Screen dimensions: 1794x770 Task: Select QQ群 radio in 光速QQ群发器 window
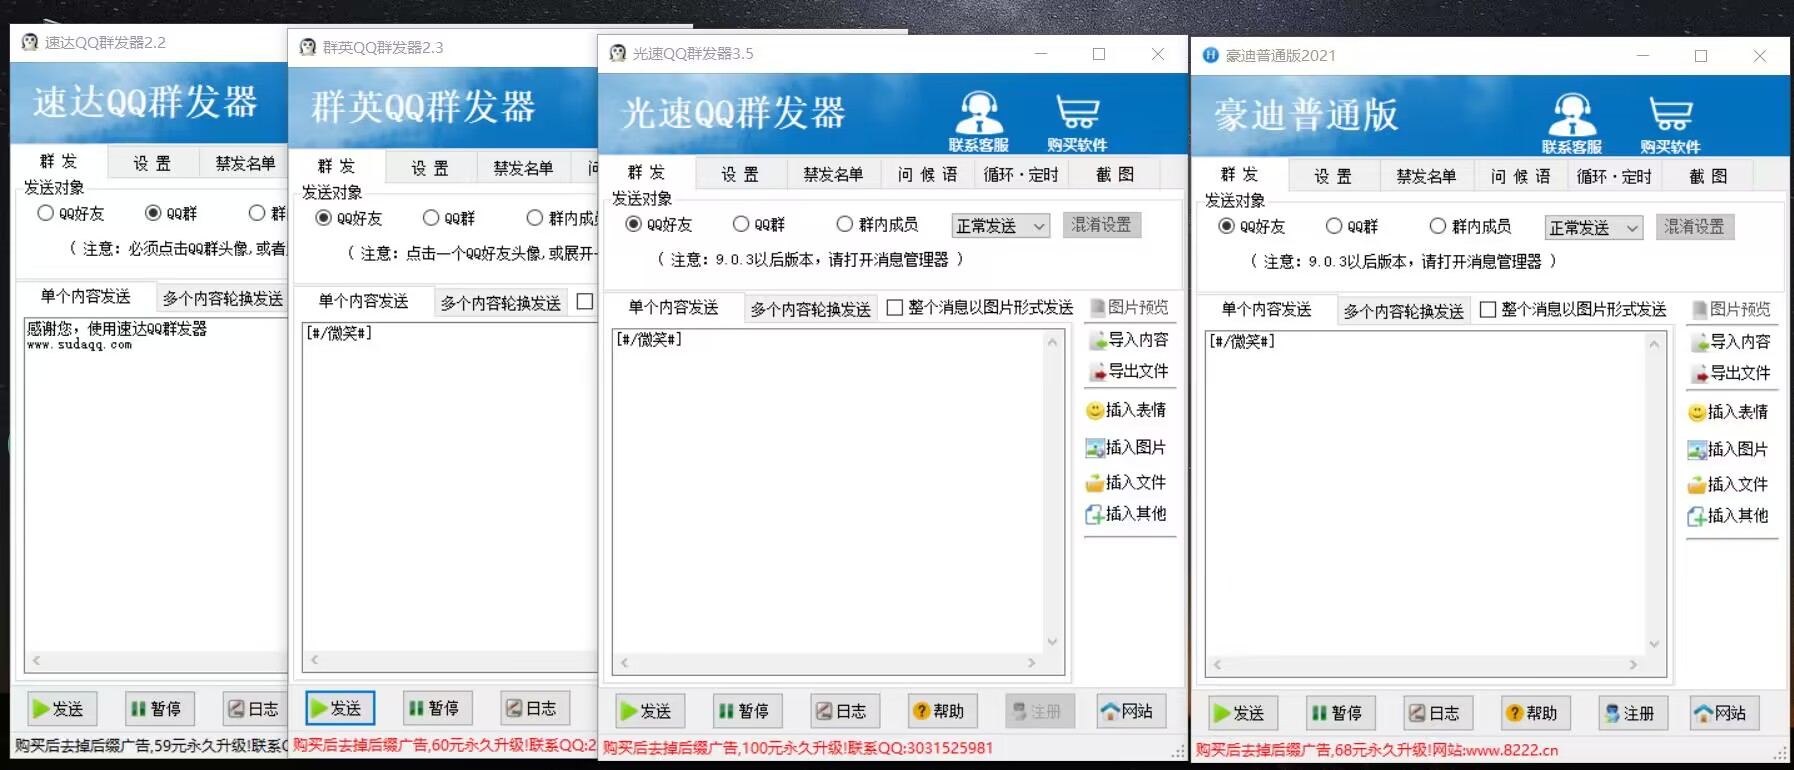point(759,224)
